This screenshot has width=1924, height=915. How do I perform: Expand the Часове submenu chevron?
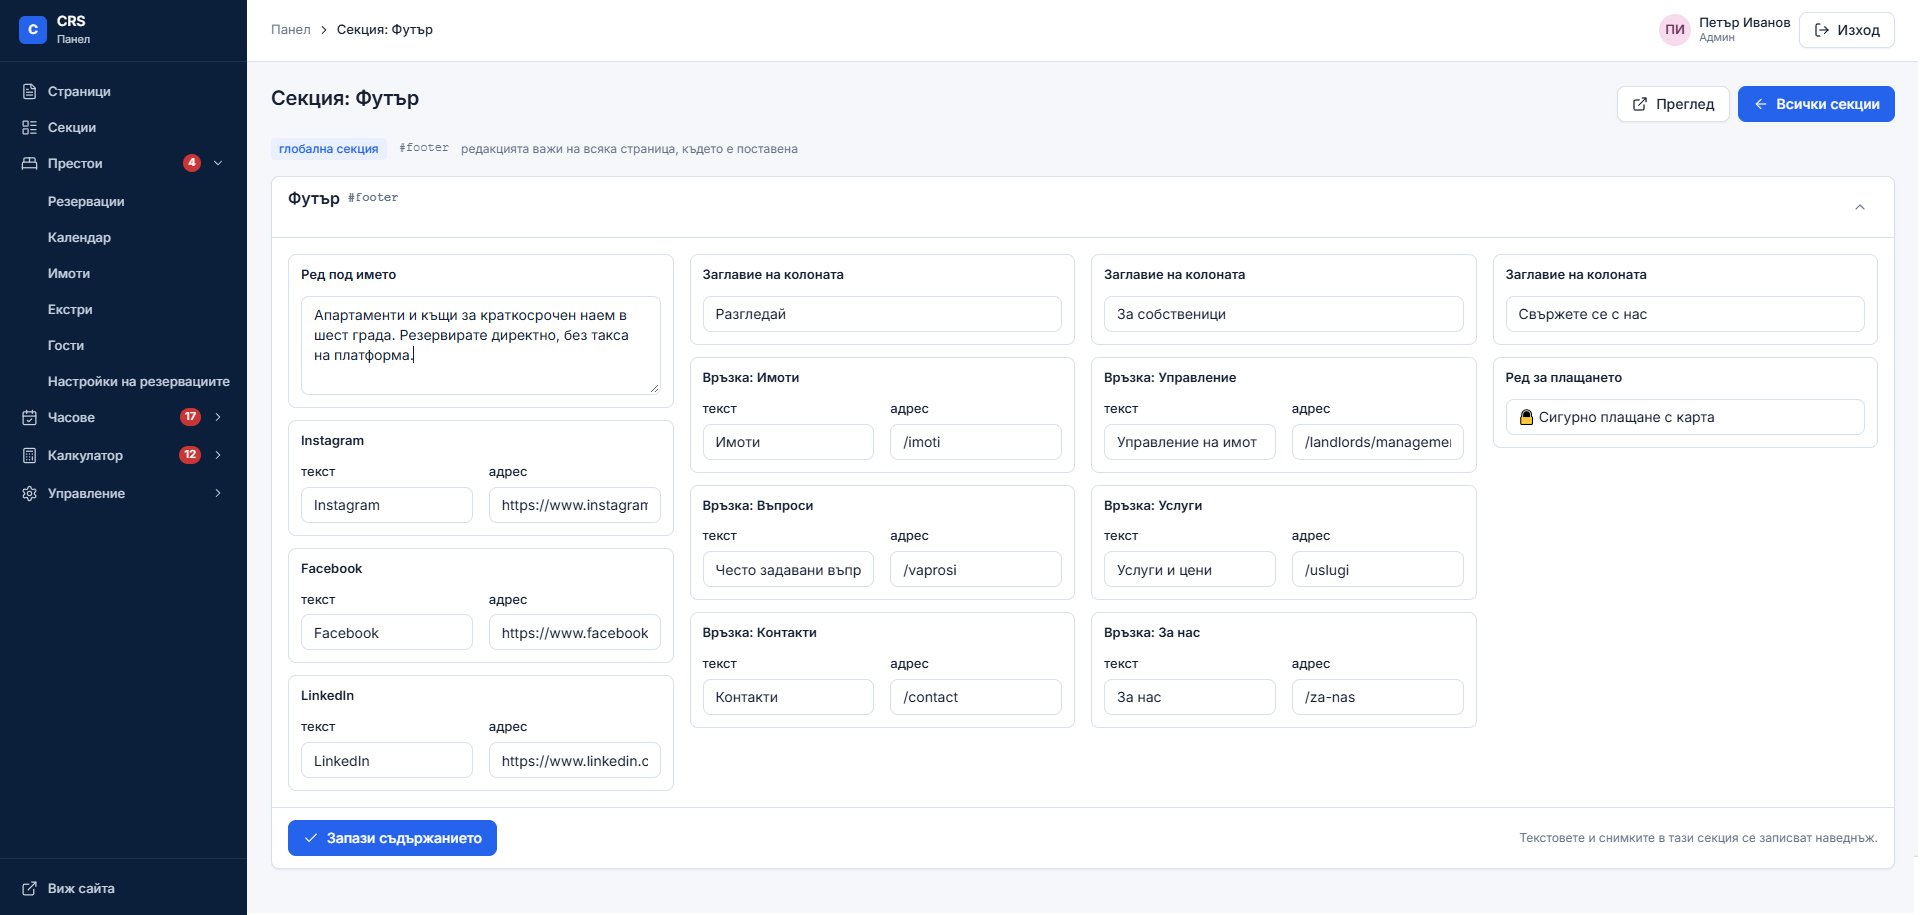click(218, 417)
